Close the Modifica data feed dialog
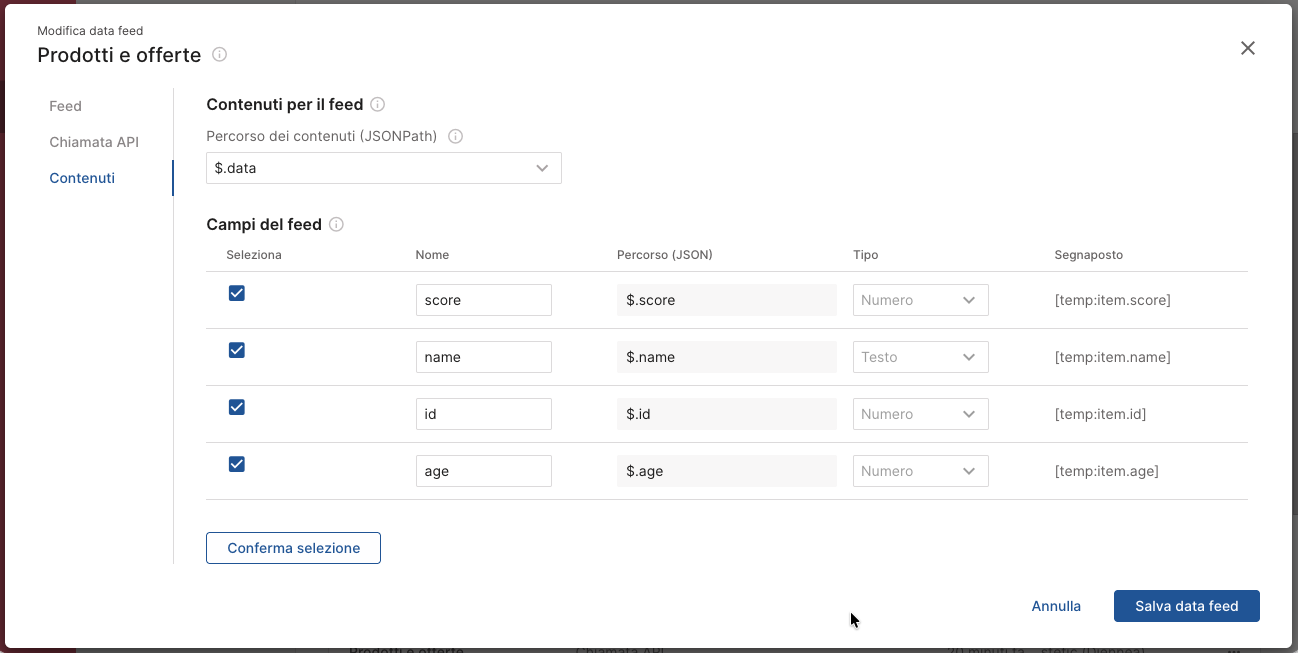1298x653 pixels. pos(1247,48)
